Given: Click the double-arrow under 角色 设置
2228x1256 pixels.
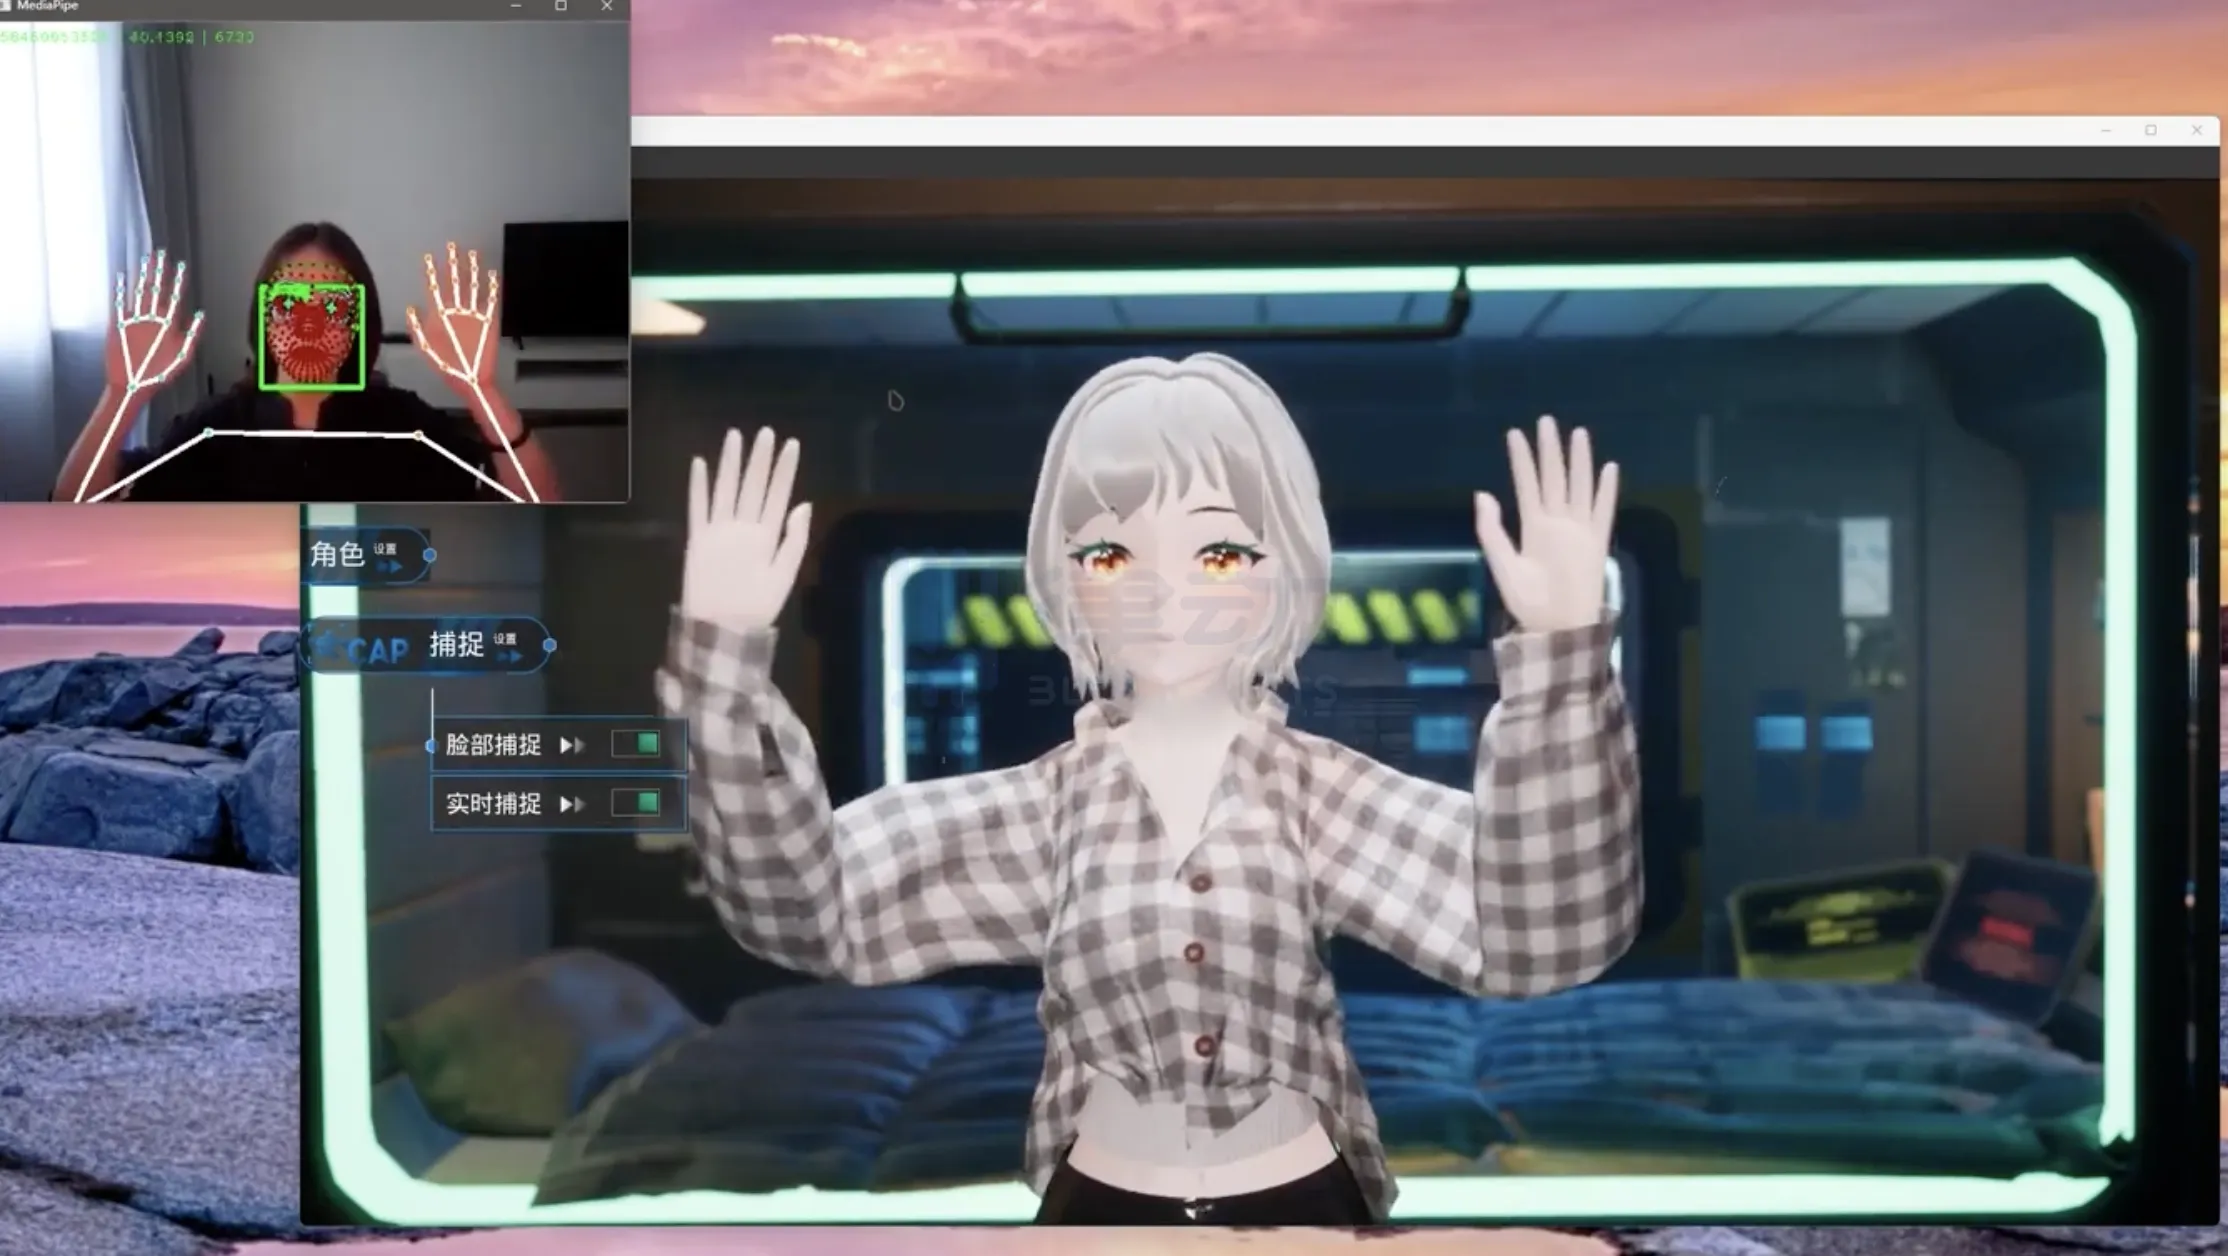Looking at the screenshot, I should click(390, 567).
